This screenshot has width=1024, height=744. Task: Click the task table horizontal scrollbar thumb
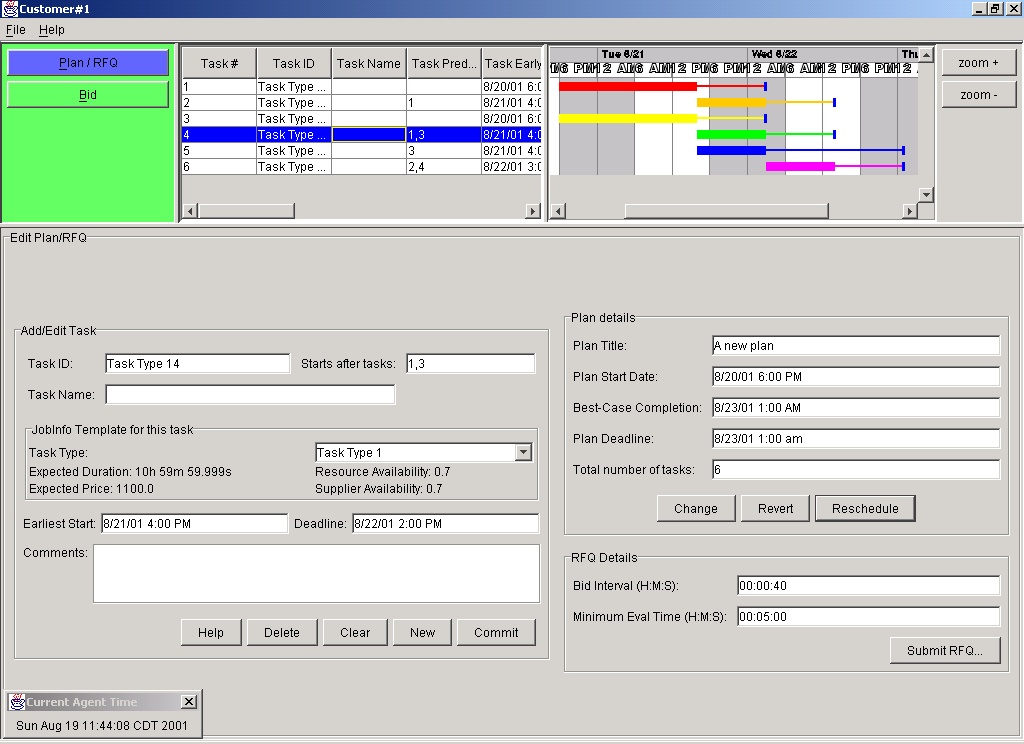point(247,211)
